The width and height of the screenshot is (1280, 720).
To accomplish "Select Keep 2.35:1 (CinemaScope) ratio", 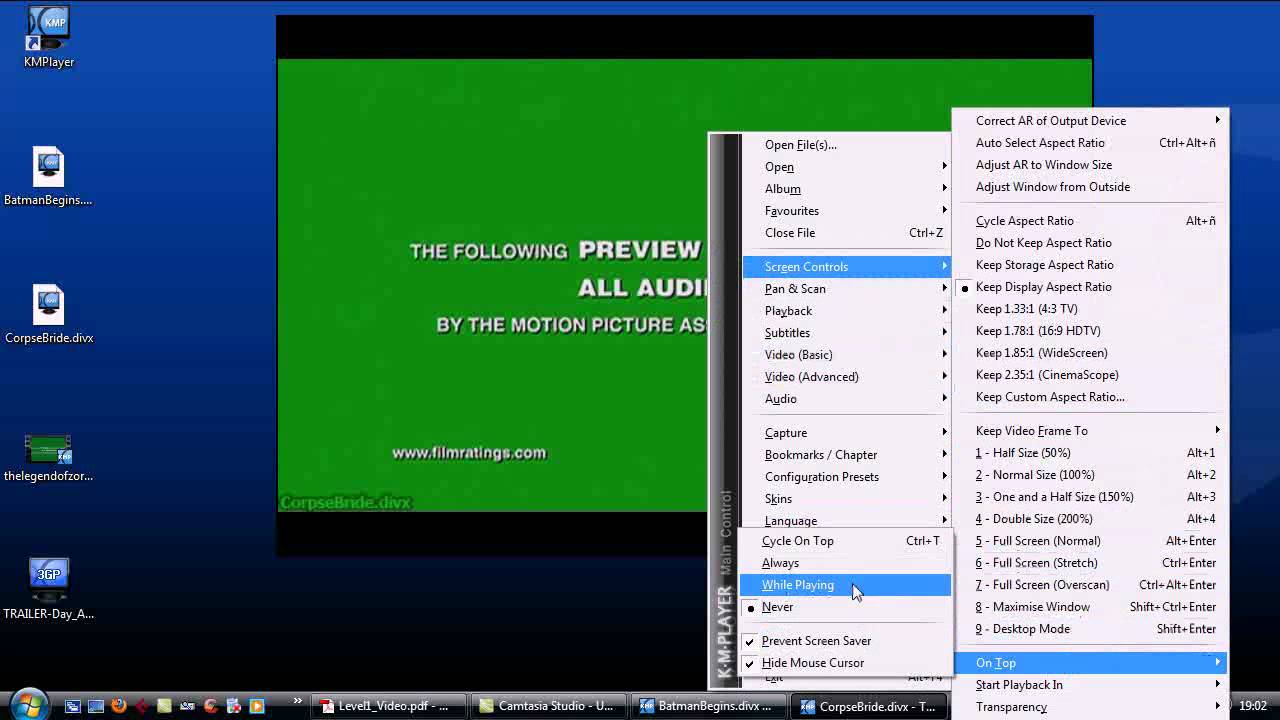I will click(1090, 375).
